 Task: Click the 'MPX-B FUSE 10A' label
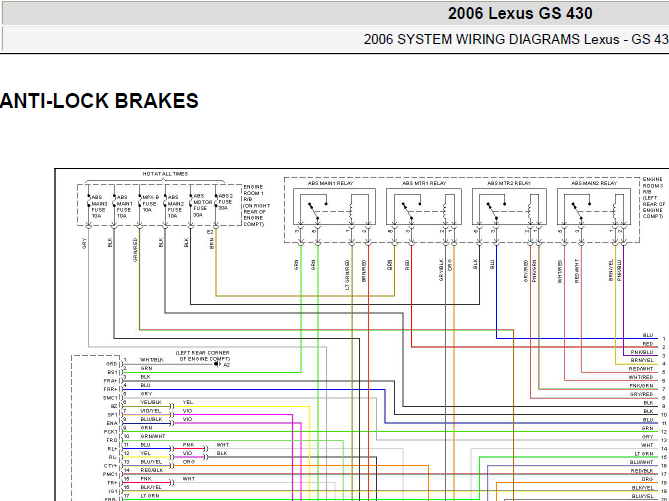tap(150, 204)
